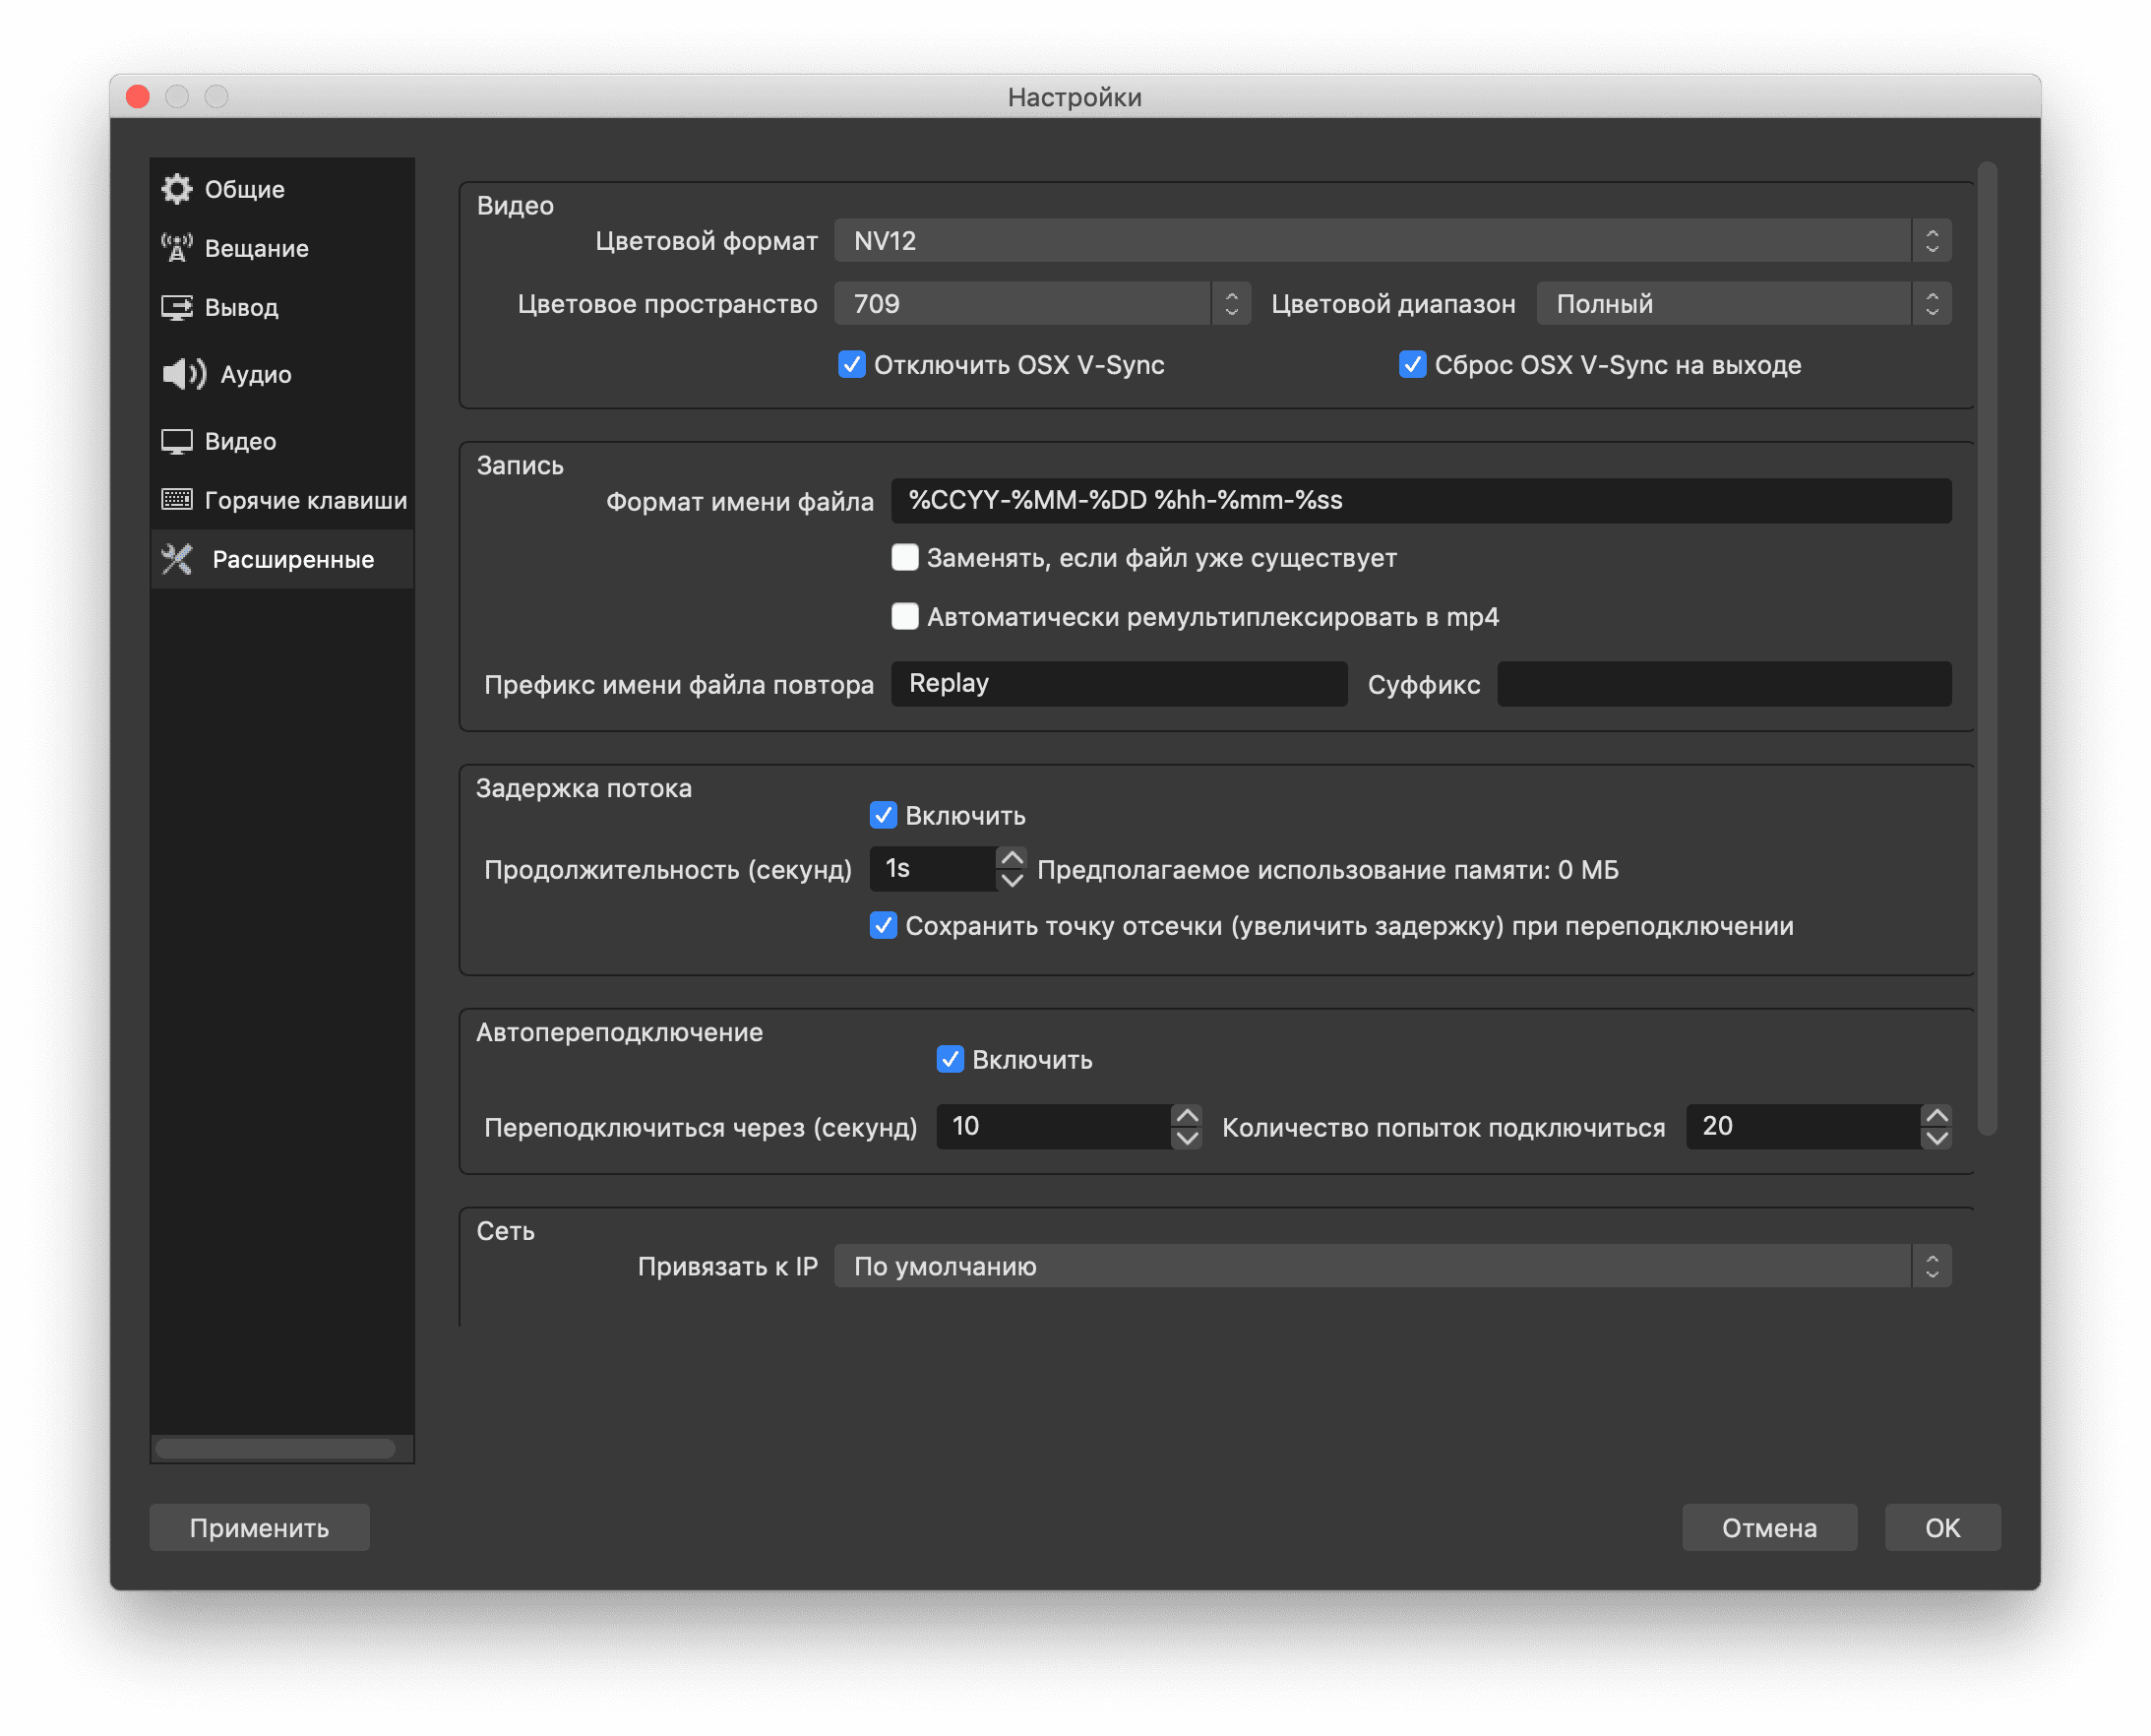This screenshot has height=1736, width=2151.
Task: Click the gear icon for Общие
Action: click(x=177, y=189)
